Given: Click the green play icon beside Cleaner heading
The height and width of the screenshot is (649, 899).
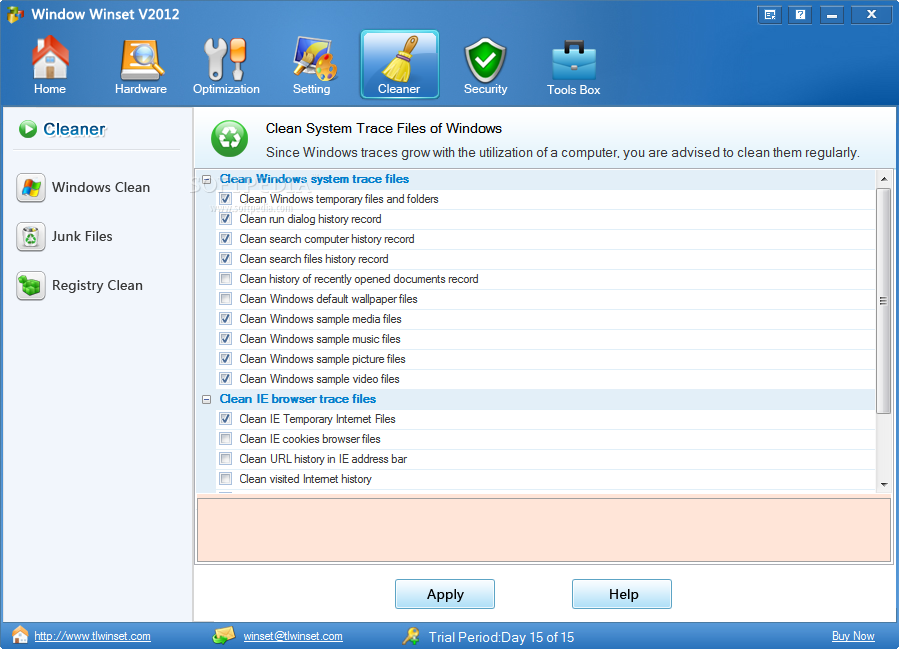Looking at the screenshot, I should (x=28, y=129).
